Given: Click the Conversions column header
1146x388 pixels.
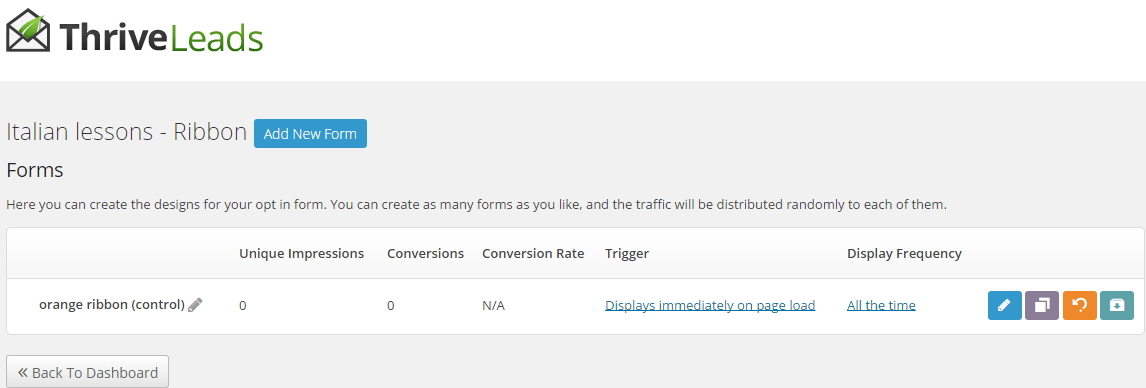Looking at the screenshot, I should point(425,254).
